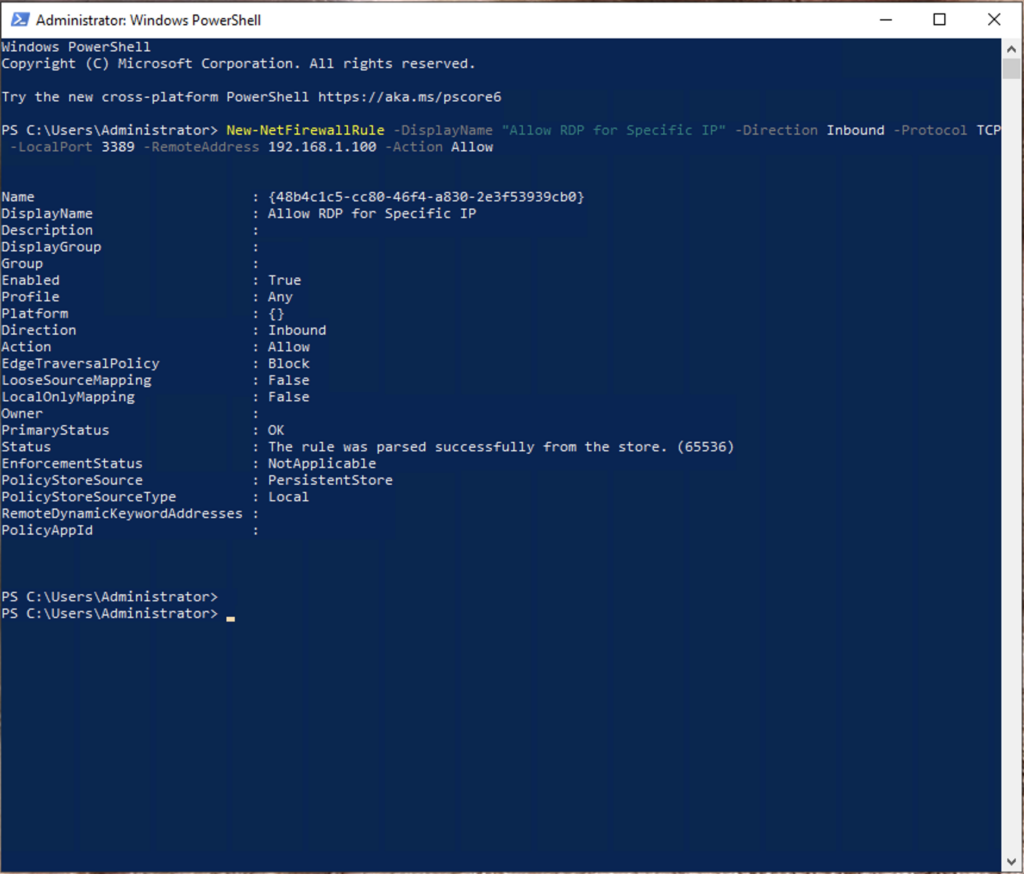The width and height of the screenshot is (1024, 874).
Task: Click the 'Local' value for PolicyStoreSourceType
Action: [289, 496]
